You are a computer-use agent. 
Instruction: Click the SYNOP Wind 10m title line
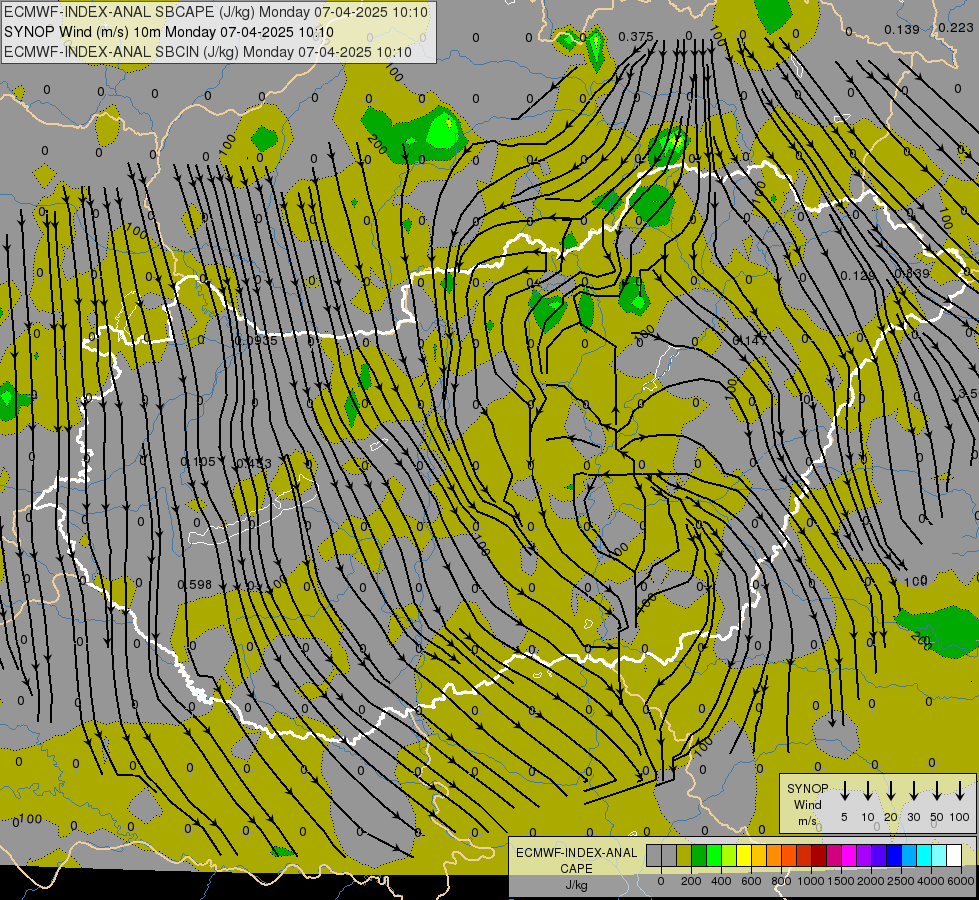(x=169, y=32)
